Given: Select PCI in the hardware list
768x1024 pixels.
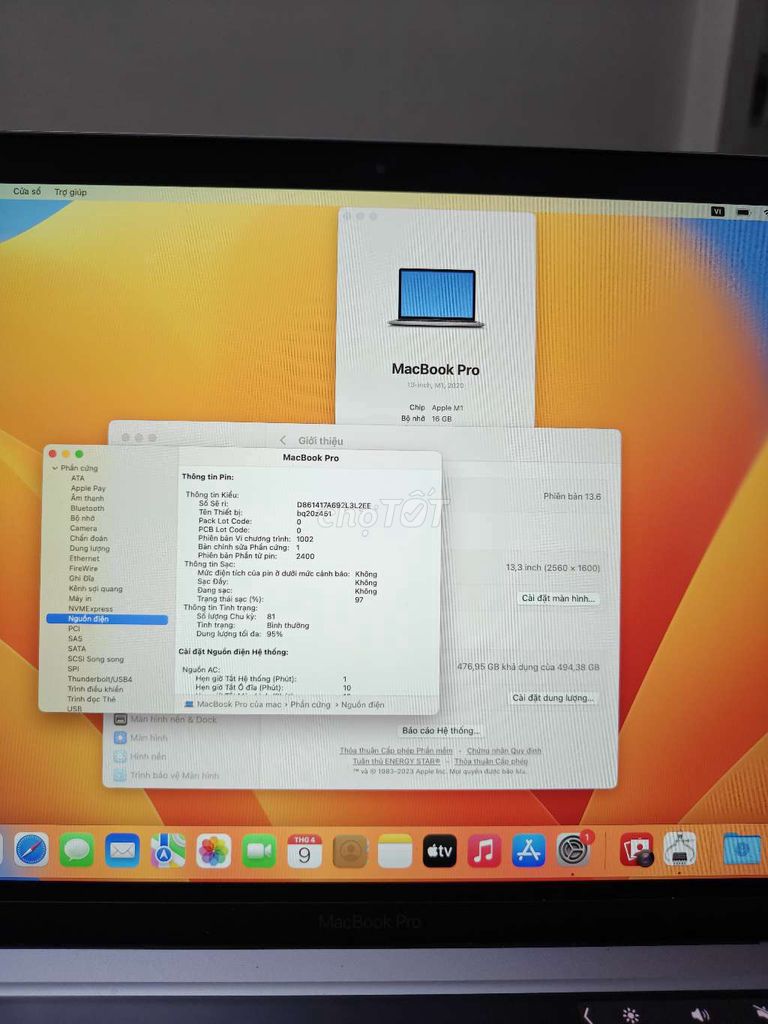Looking at the screenshot, I should tap(74, 628).
